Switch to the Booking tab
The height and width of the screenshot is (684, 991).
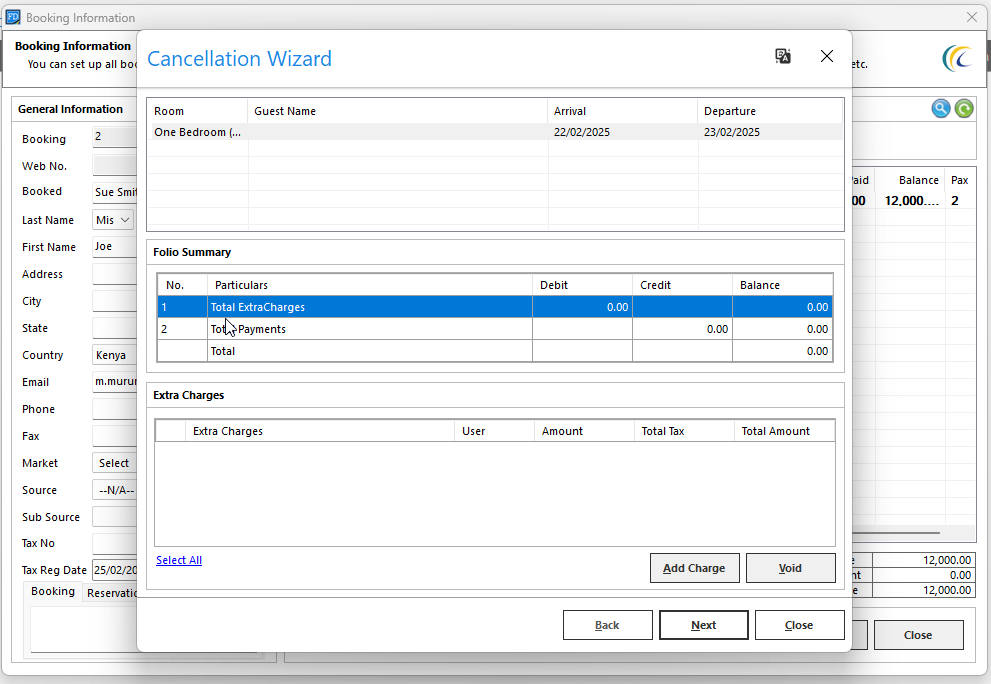(x=53, y=592)
